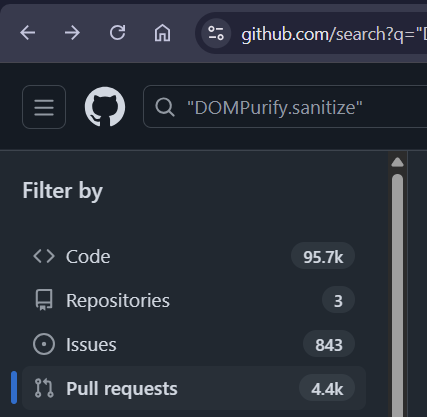
Task: Filter results by Issues
Action: pos(194,344)
